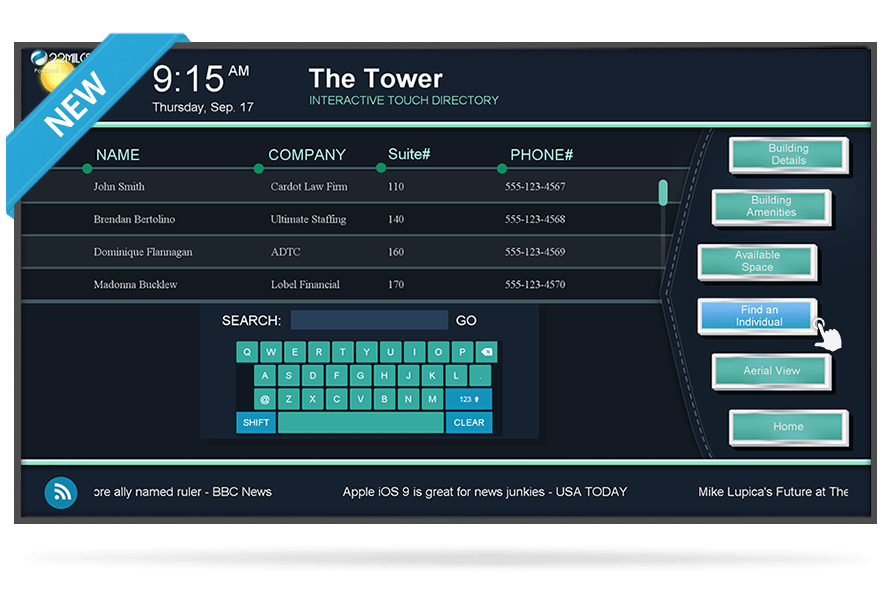Select Find an Individual
This screenshot has height=604, width=890.
tap(757, 316)
